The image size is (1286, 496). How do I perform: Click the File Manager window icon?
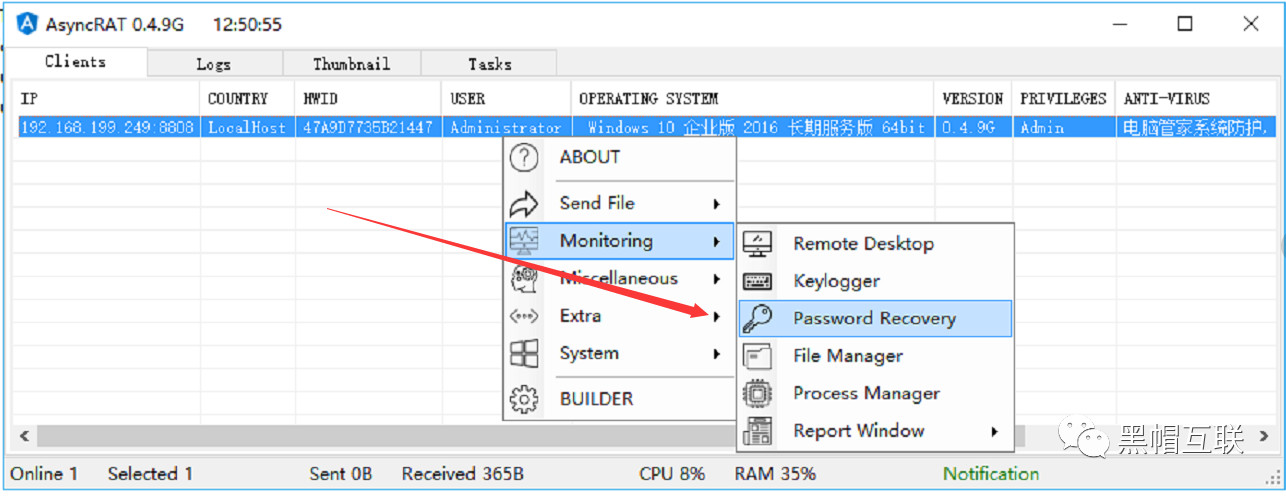coord(757,356)
